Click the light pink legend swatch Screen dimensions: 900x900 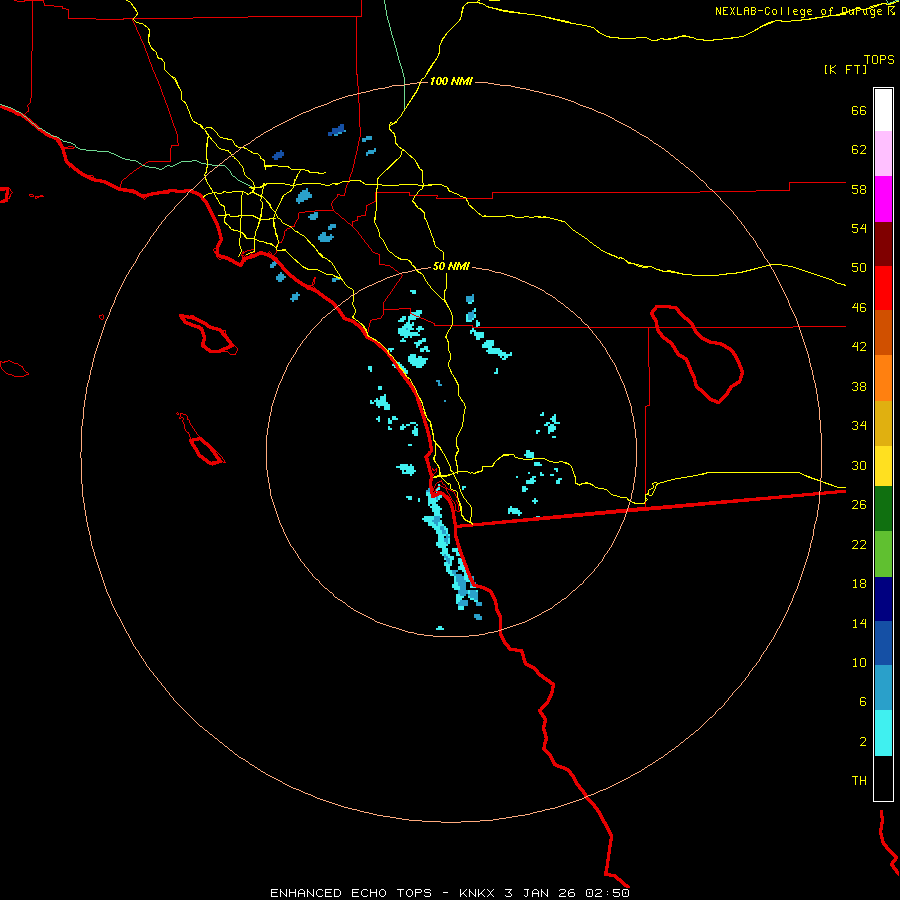point(883,154)
